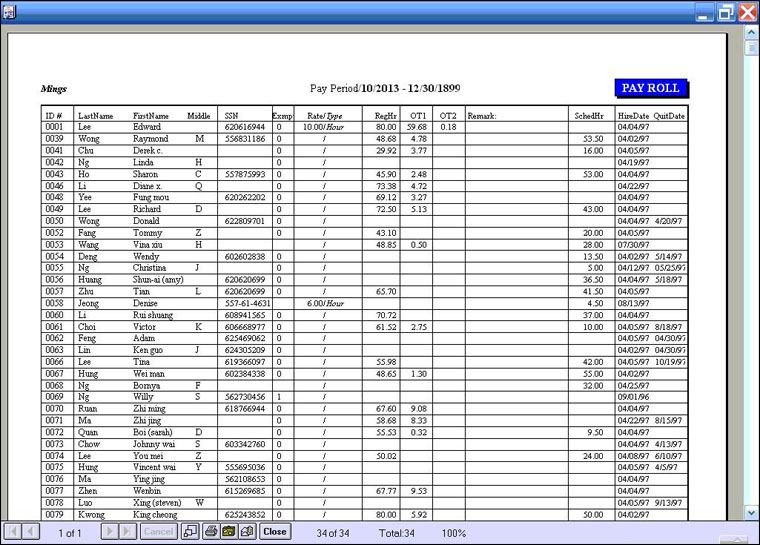Click SSN '557875993'

click(x=245, y=174)
